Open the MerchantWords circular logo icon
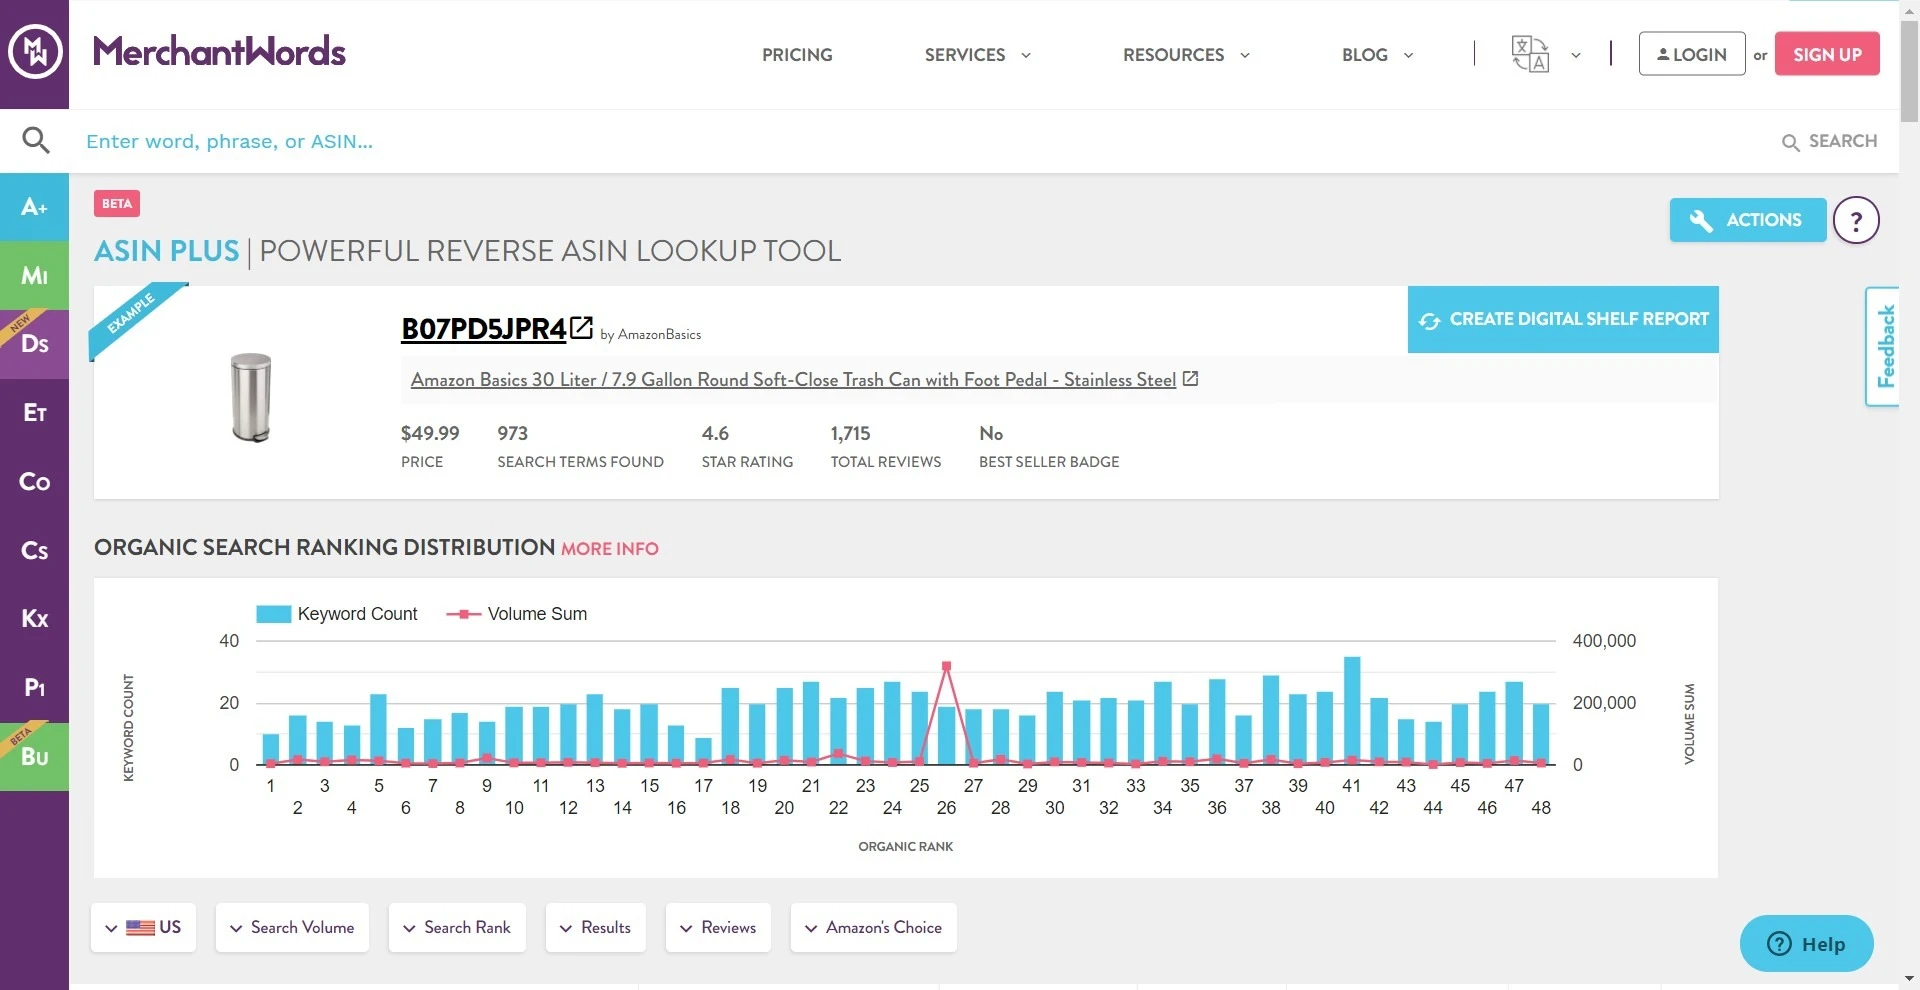1920x990 pixels. click(x=35, y=52)
